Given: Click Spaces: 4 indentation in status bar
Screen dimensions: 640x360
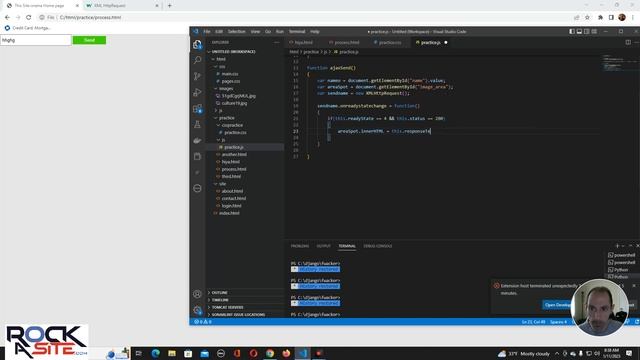Looking at the screenshot, I should pos(558,322).
